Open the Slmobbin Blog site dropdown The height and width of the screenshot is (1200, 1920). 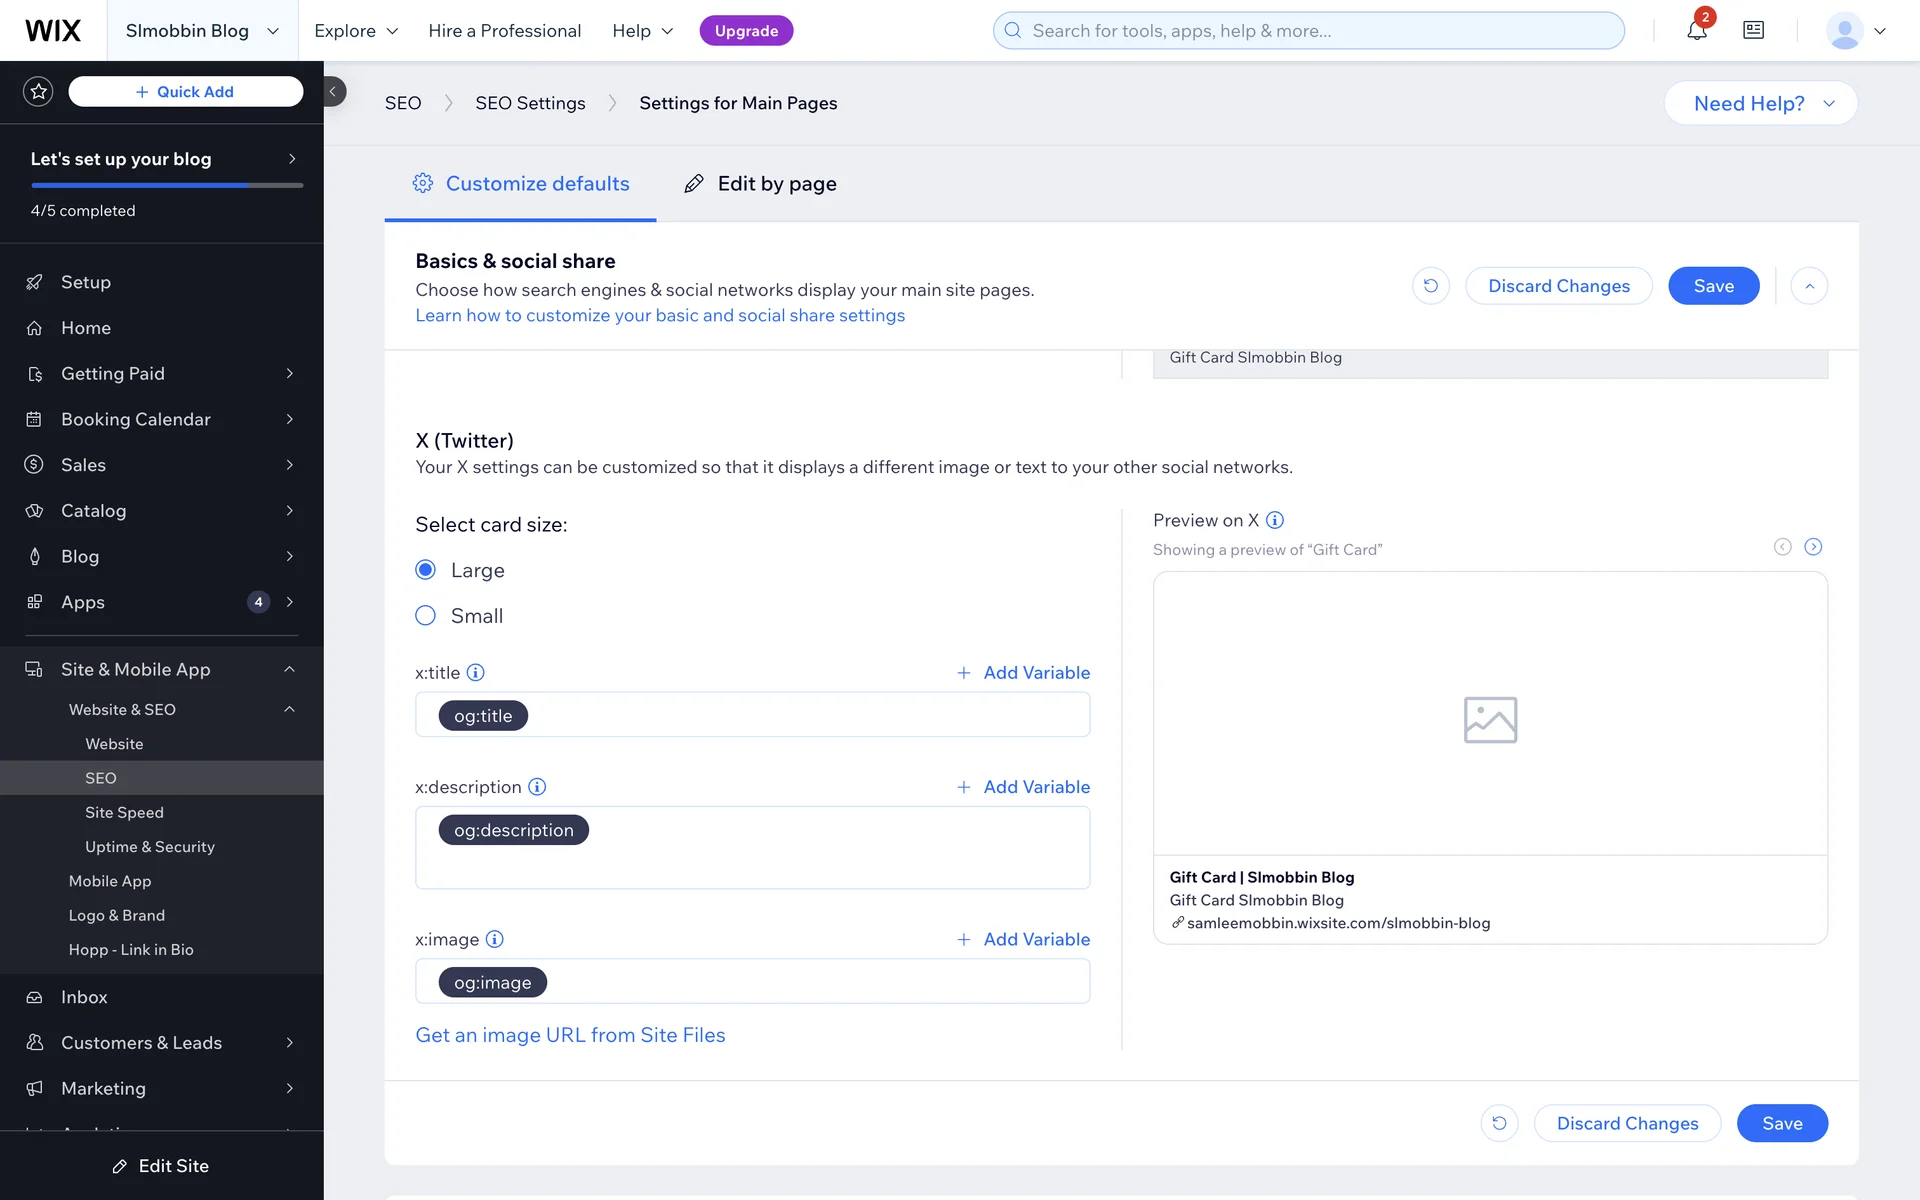pyautogui.click(x=202, y=31)
